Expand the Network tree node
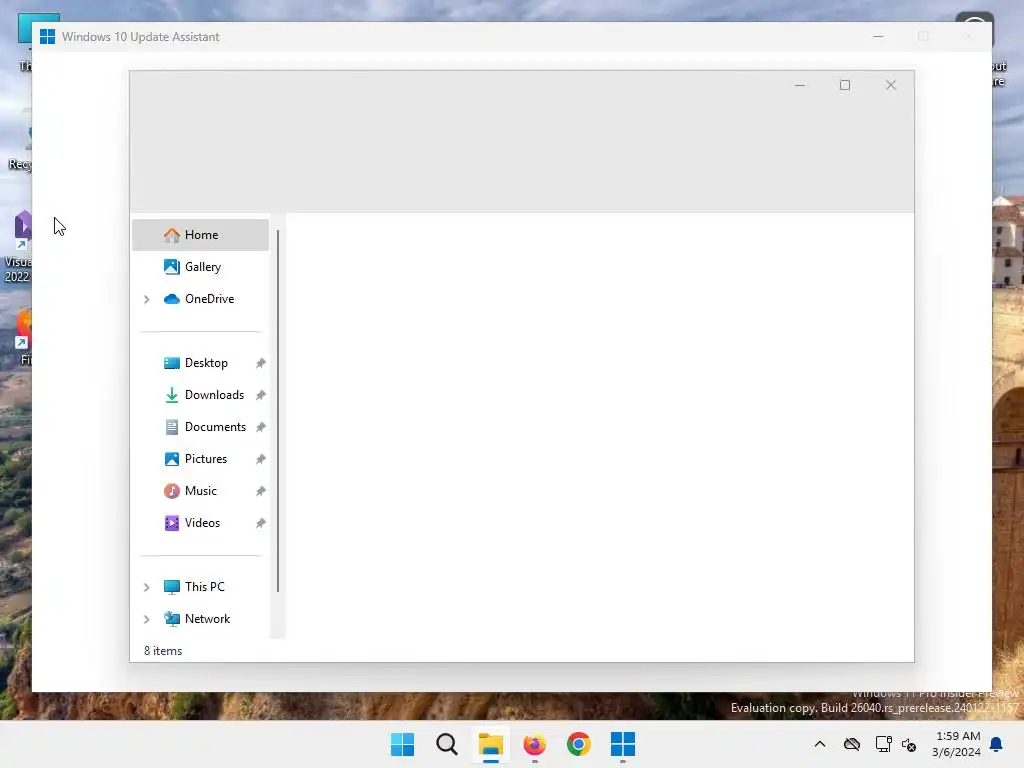 coord(147,619)
